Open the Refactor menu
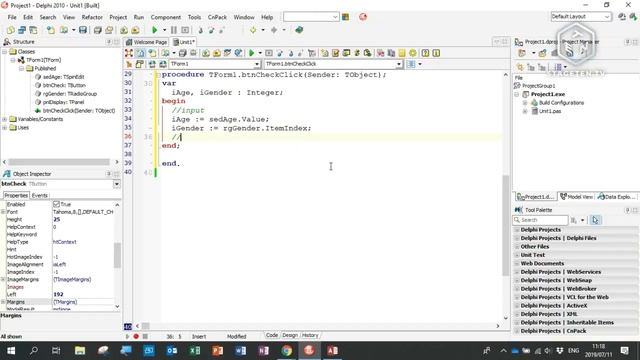 (x=92, y=17)
